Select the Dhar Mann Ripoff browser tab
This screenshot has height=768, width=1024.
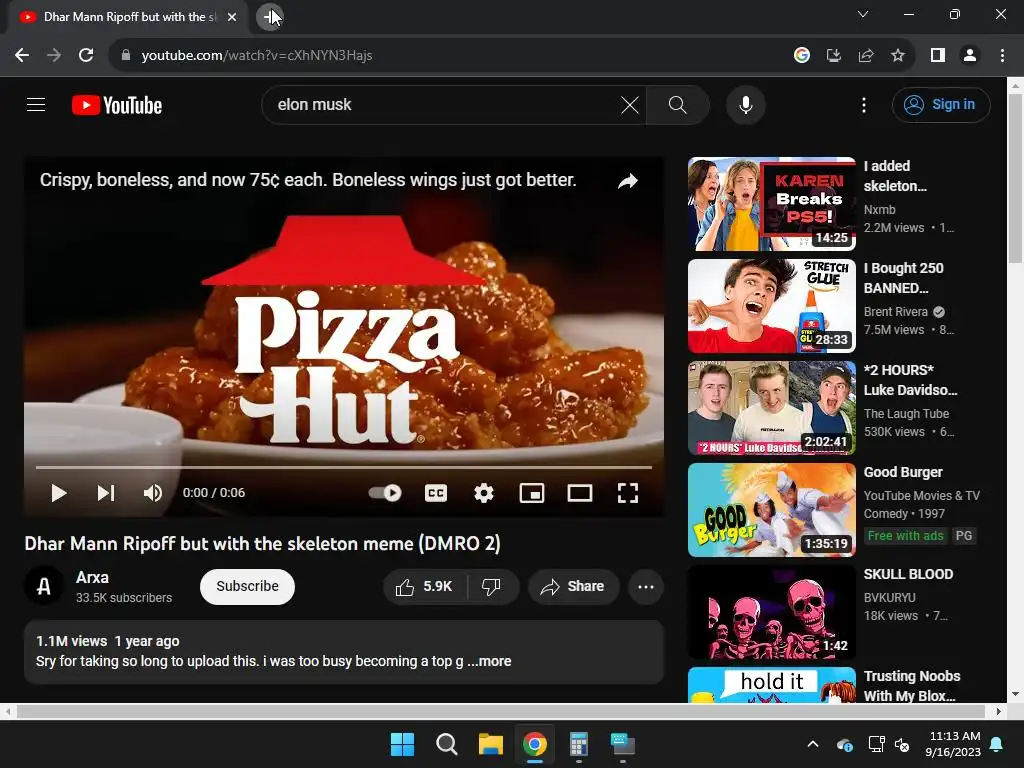[128, 17]
